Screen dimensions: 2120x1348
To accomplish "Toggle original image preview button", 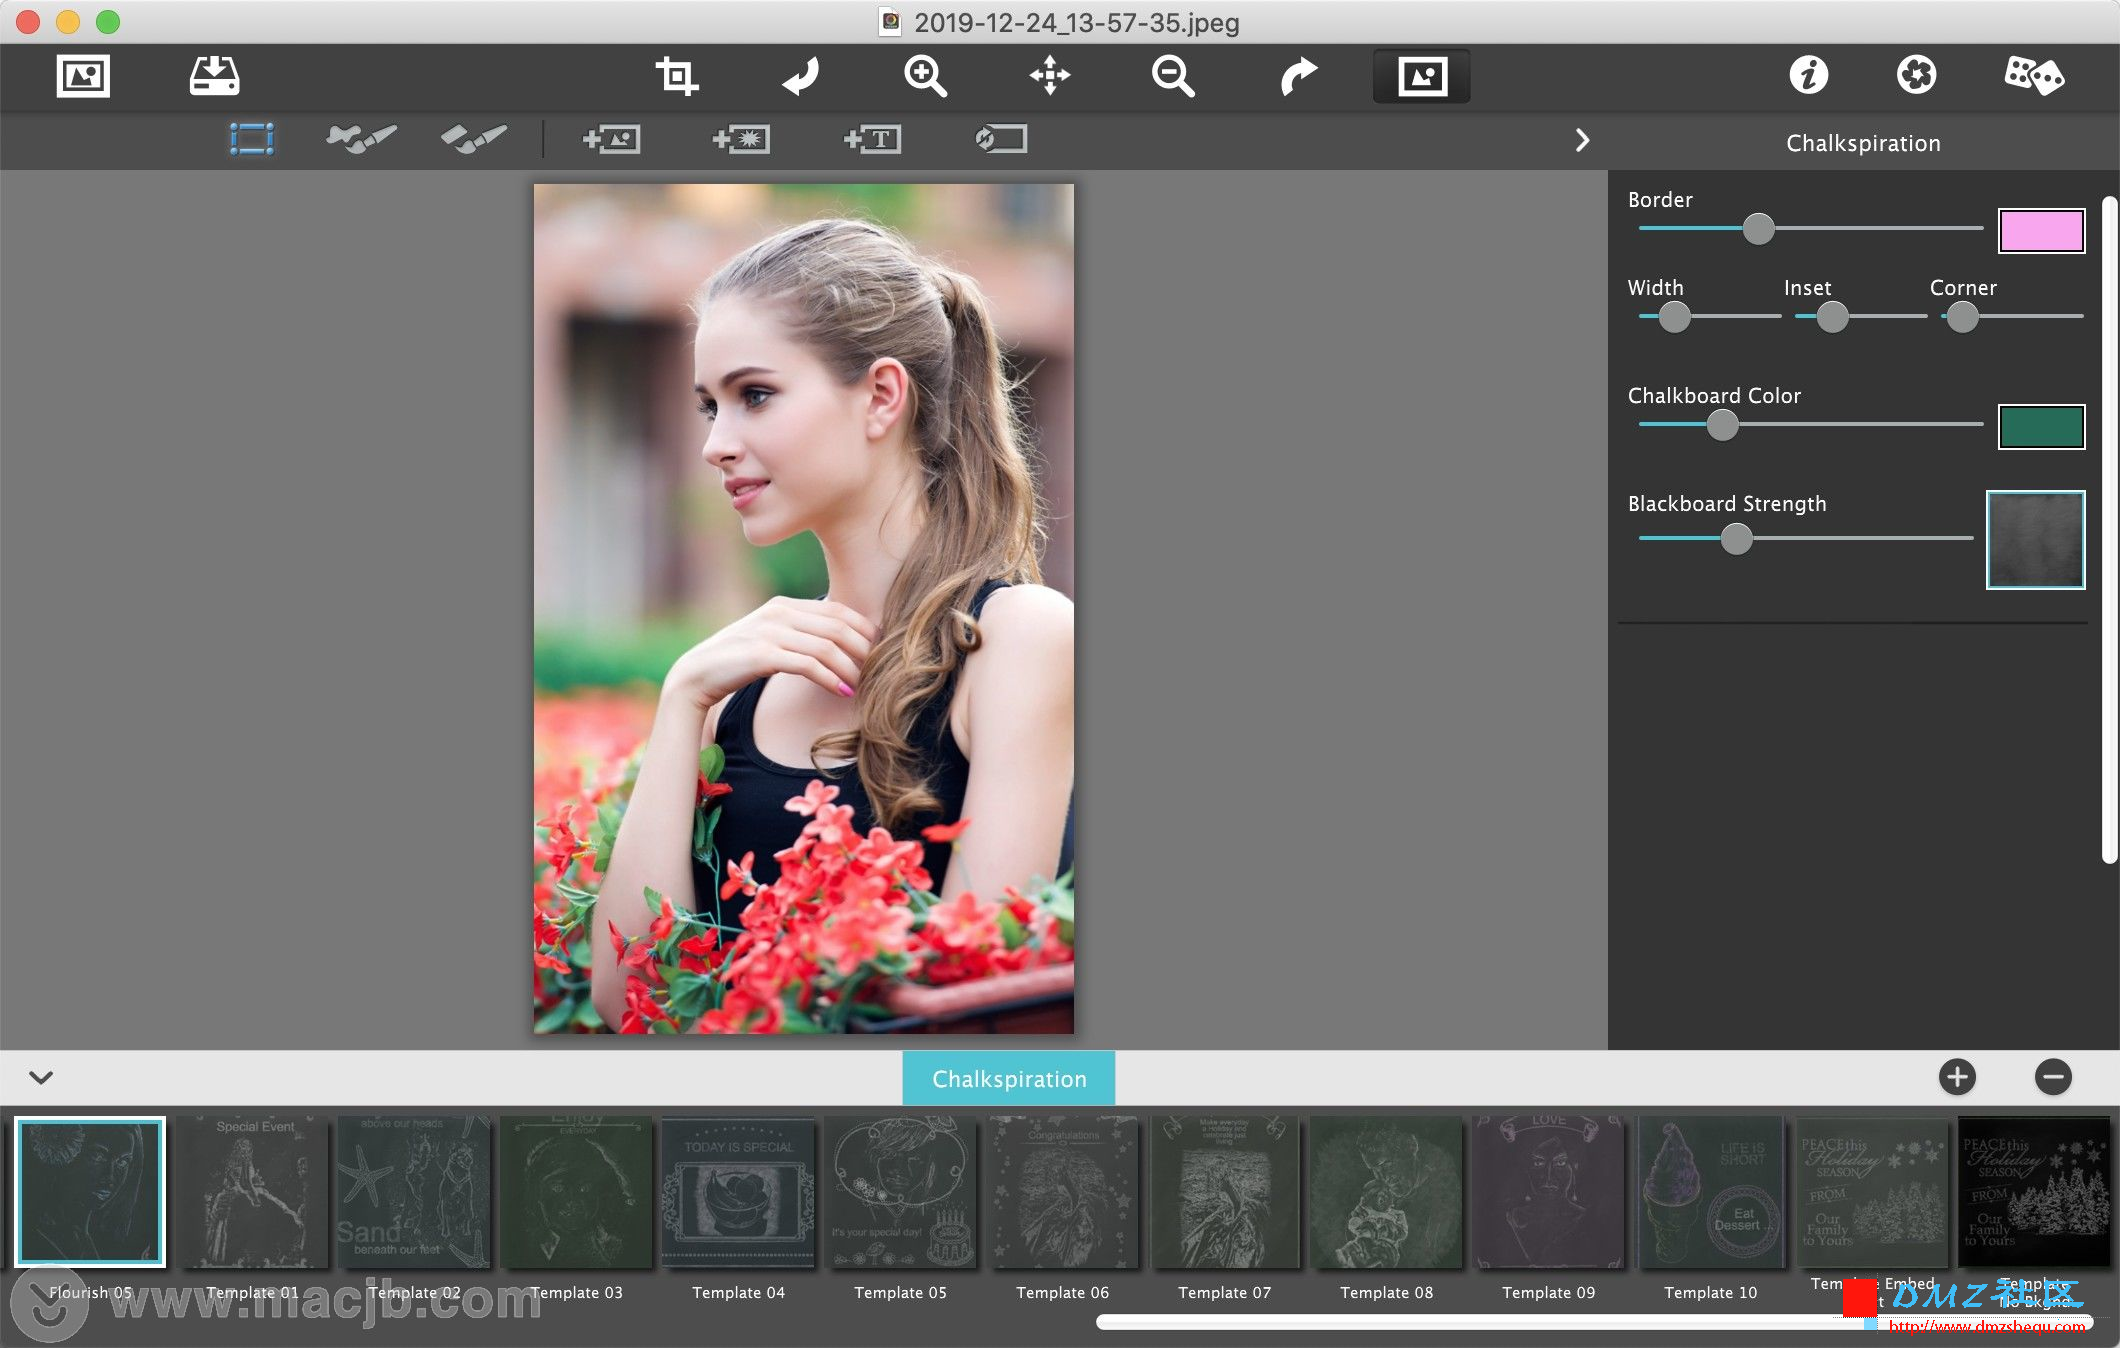I will point(1422,76).
